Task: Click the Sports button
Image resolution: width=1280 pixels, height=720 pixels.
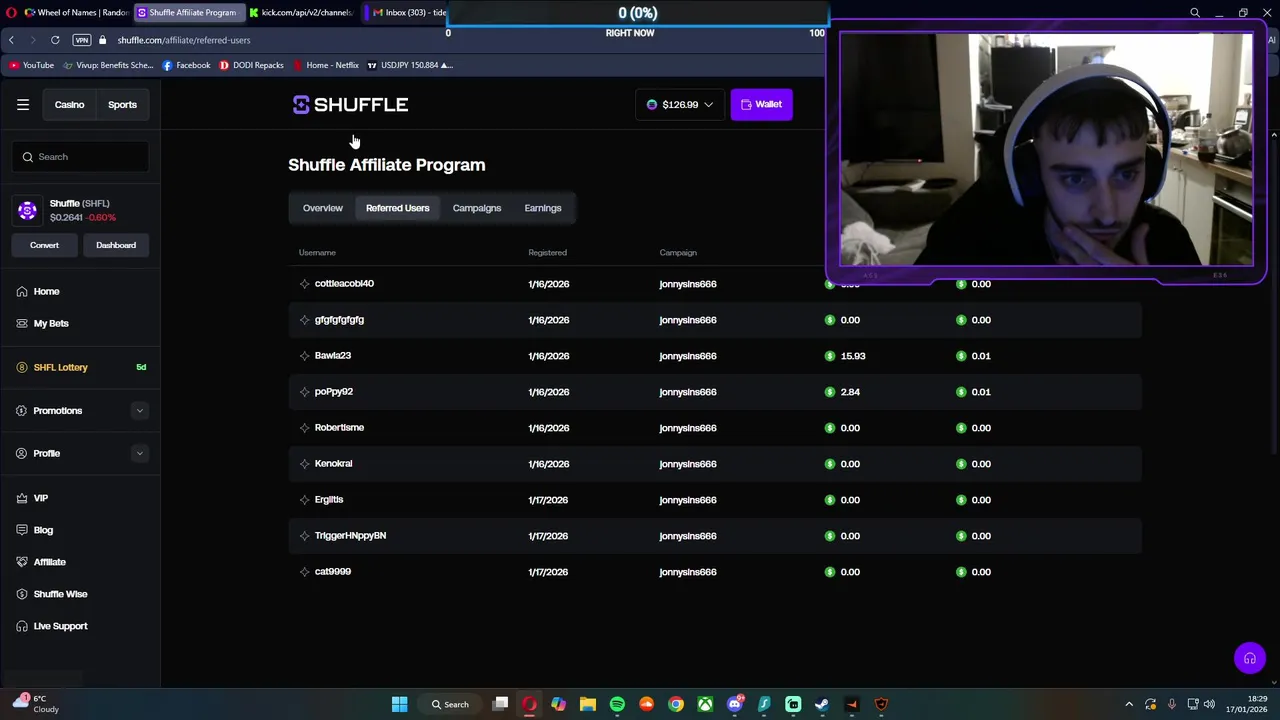Action: 122,105
